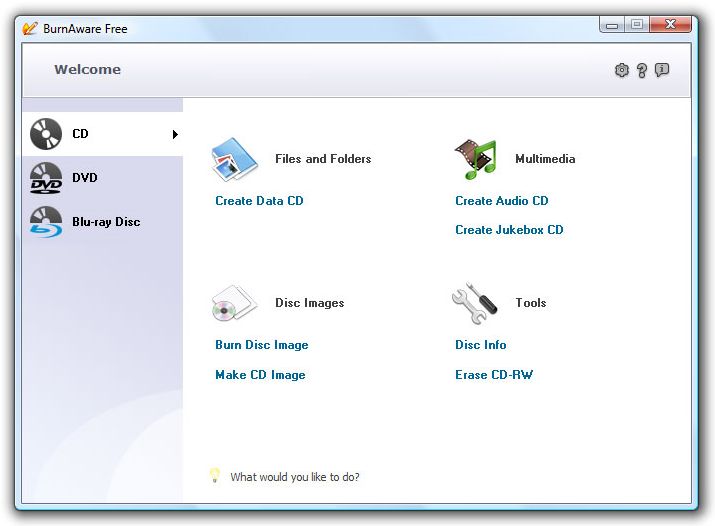The width and height of the screenshot is (715, 526).
Task: Open the info speech bubble icon
Action: click(662, 70)
